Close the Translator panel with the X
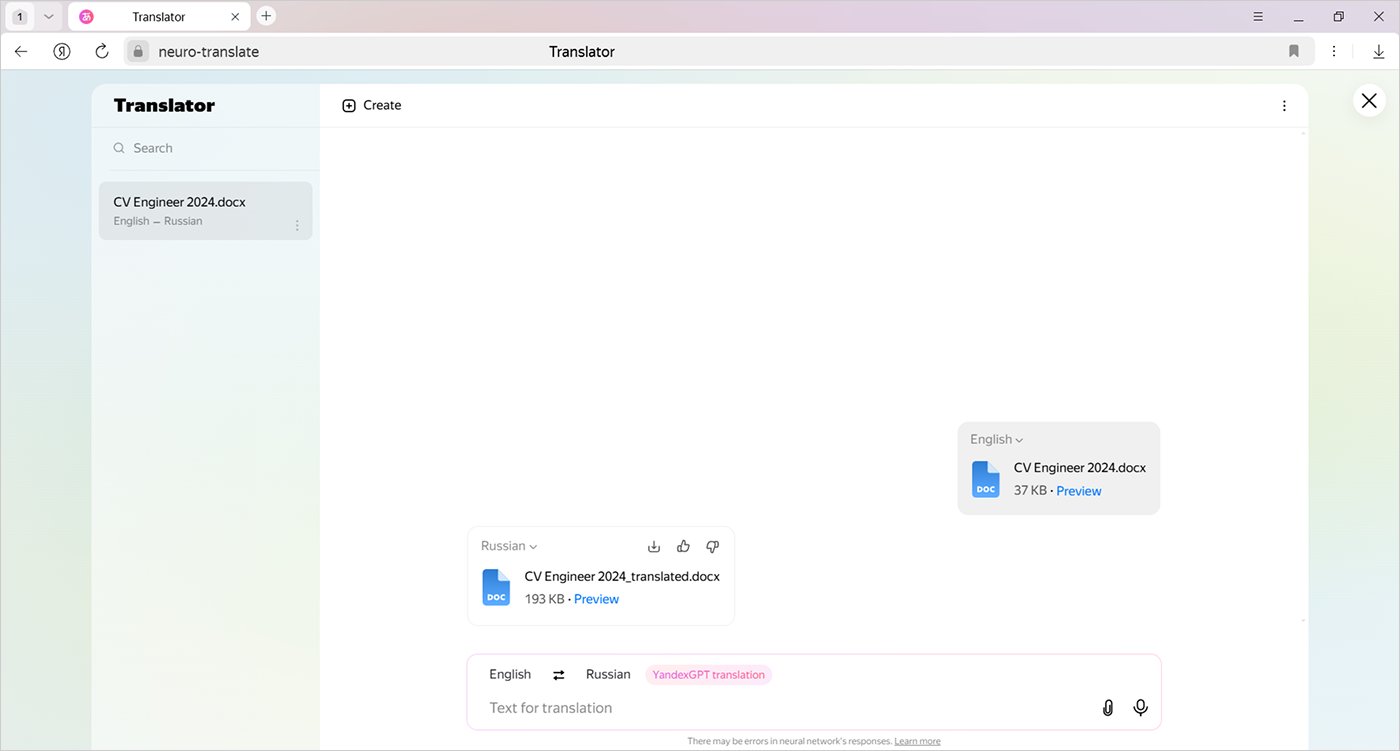The image size is (1400, 751). tap(1369, 101)
